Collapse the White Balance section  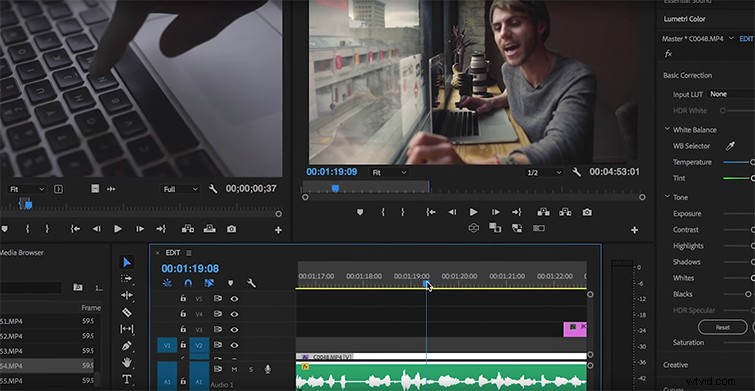pos(668,129)
